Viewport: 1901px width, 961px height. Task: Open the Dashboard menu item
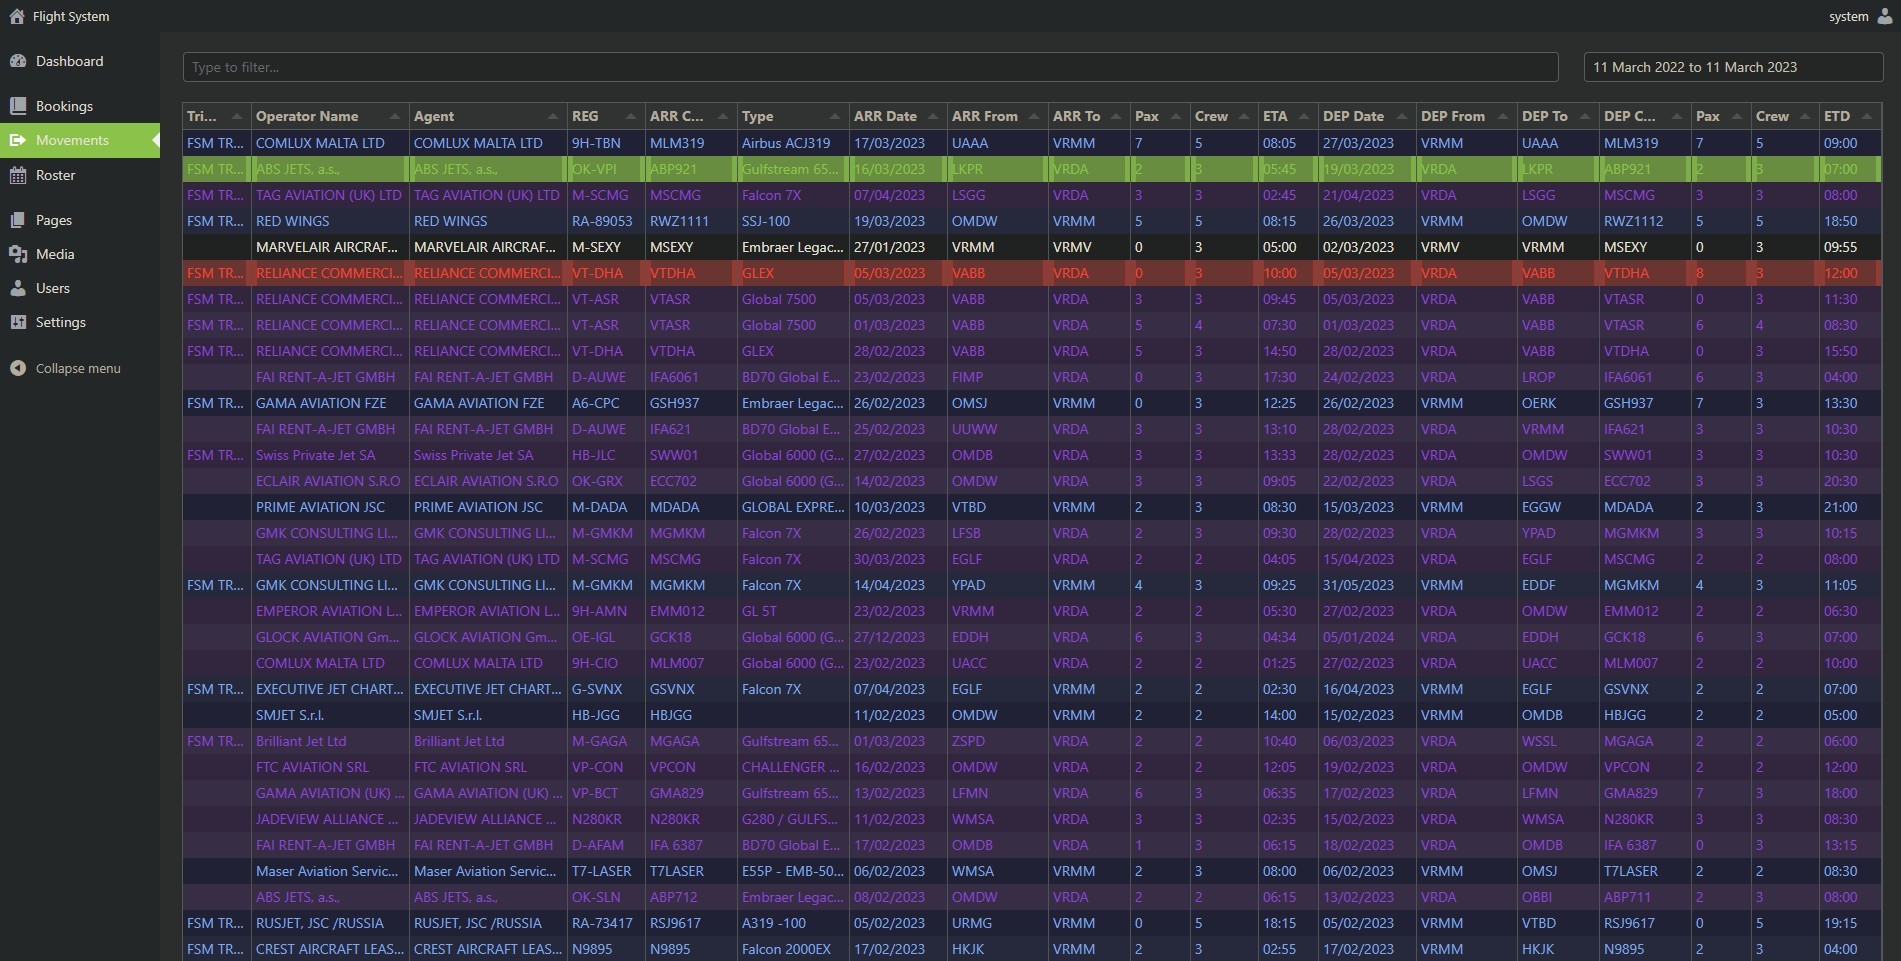pyautogui.click(x=80, y=61)
